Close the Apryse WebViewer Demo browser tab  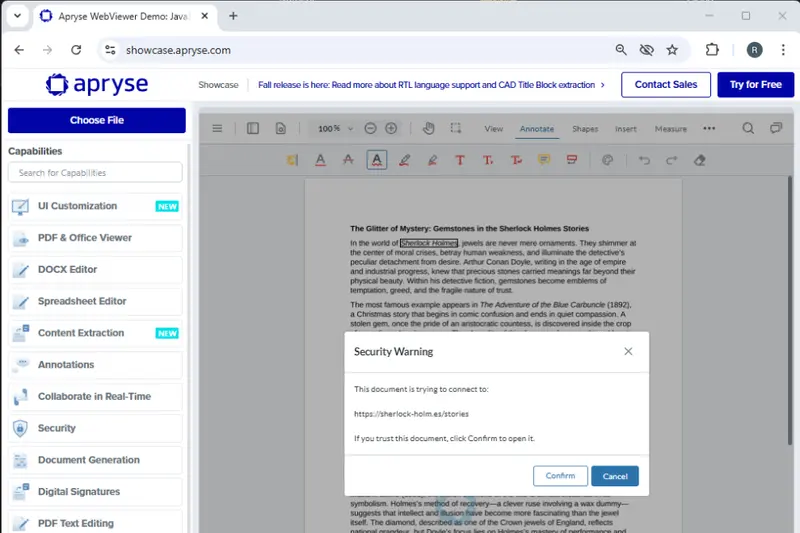click(x=205, y=16)
